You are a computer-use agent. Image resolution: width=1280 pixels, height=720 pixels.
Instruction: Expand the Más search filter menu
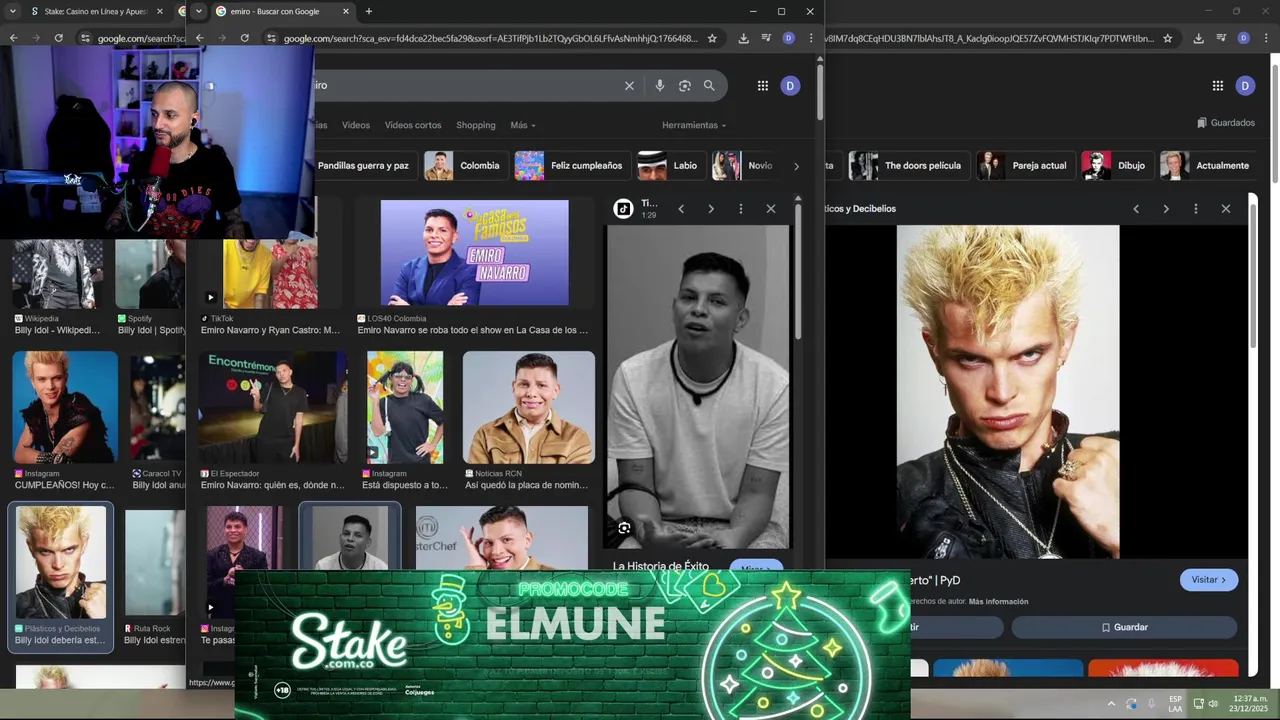coord(523,125)
